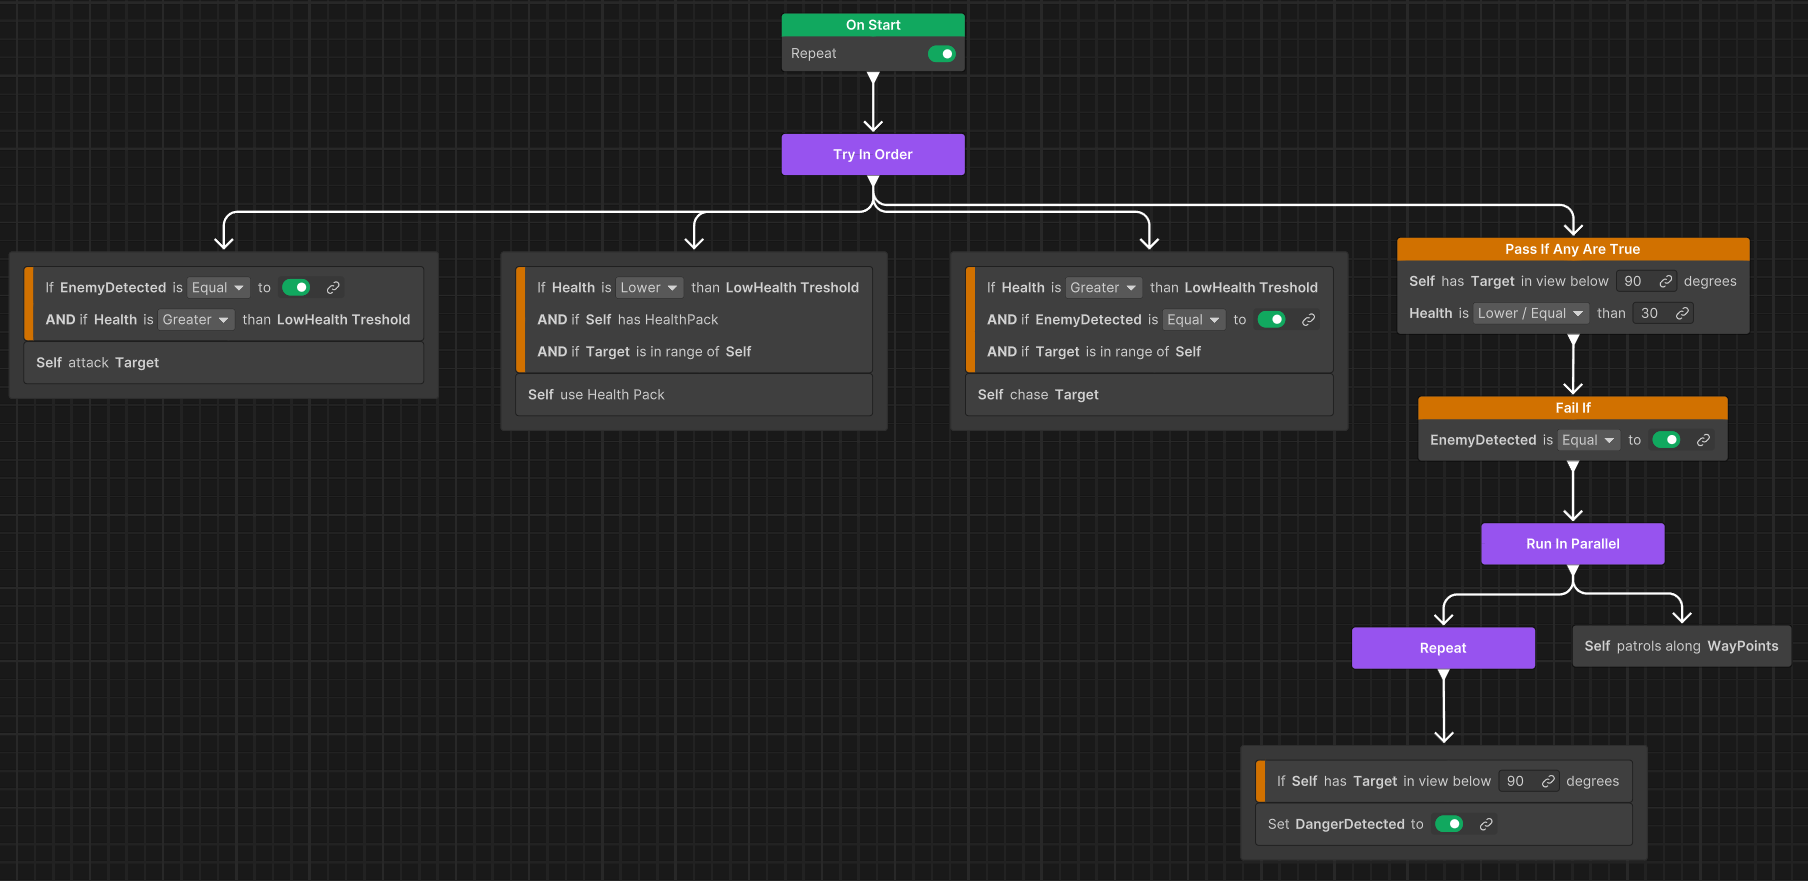Click LowHealth Treshold in the Health Pack node
This screenshot has height=881, width=1808.
click(792, 288)
